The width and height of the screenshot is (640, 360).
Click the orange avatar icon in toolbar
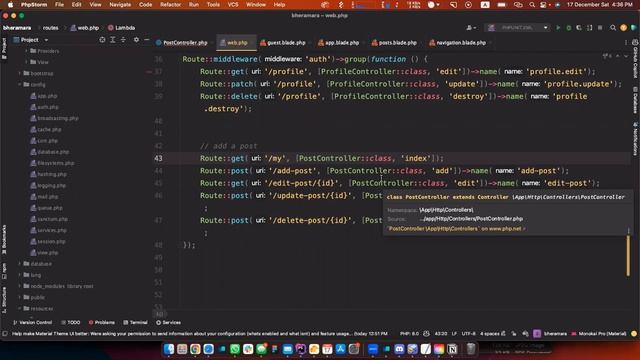coord(623,28)
